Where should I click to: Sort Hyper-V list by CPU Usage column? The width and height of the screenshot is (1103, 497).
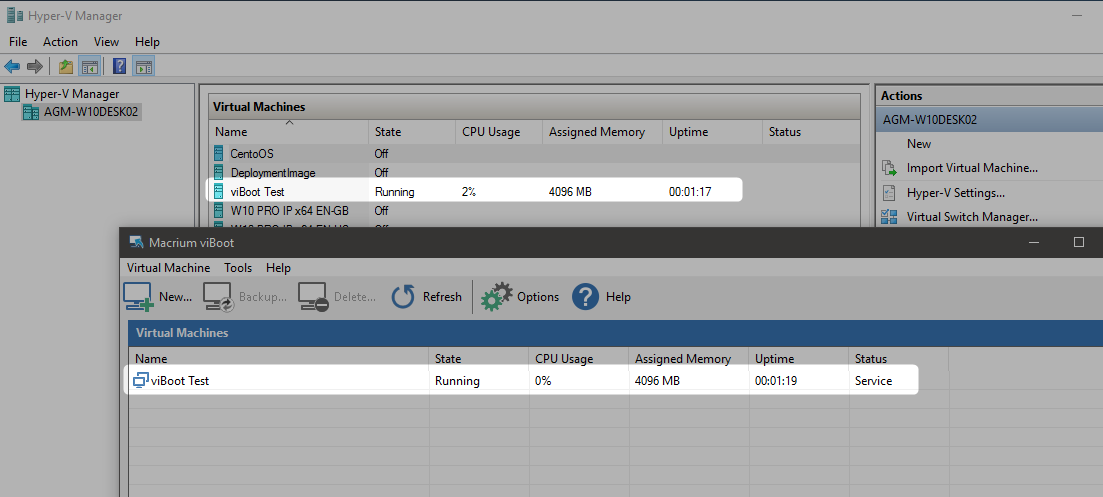click(x=499, y=131)
